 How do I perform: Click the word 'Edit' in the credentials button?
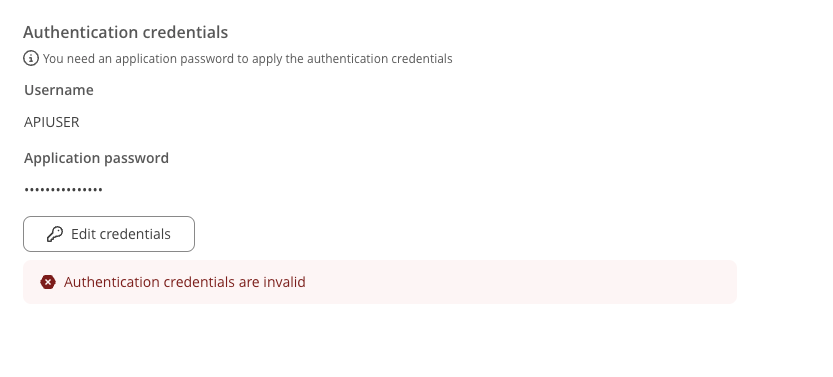click(83, 234)
